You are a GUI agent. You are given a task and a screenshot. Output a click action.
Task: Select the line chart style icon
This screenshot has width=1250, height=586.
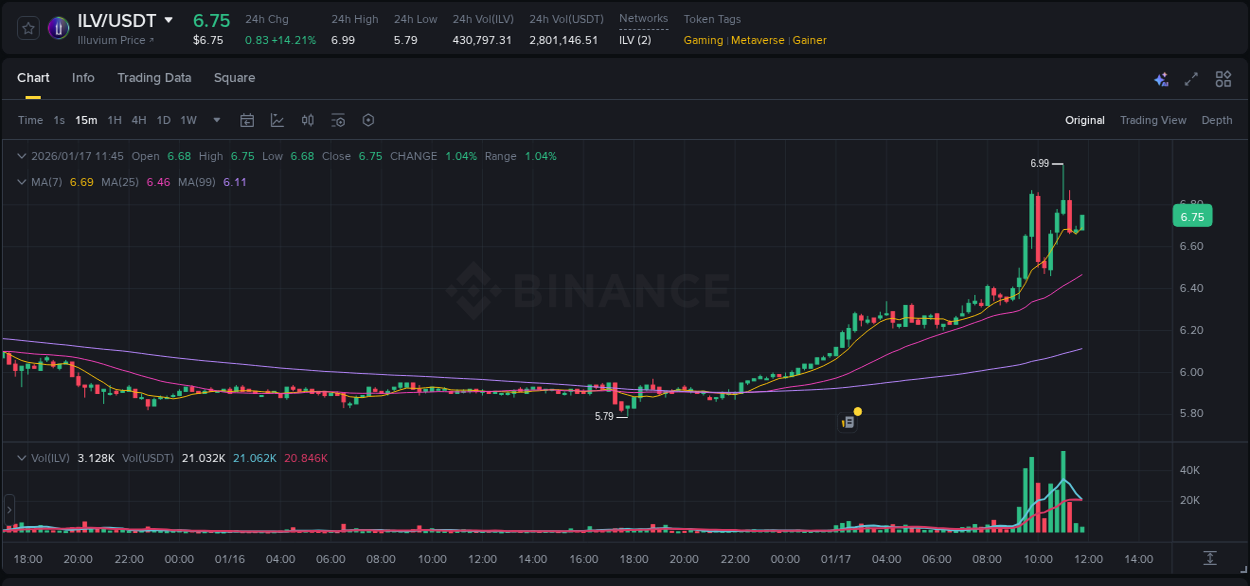(x=277, y=120)
